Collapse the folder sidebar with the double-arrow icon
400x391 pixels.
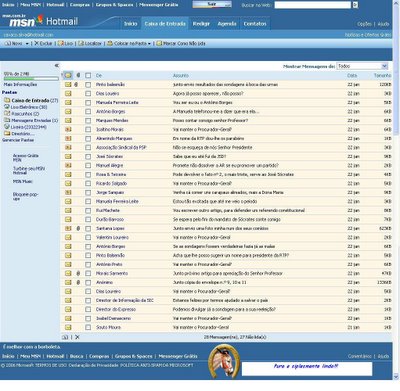[57, 66]
